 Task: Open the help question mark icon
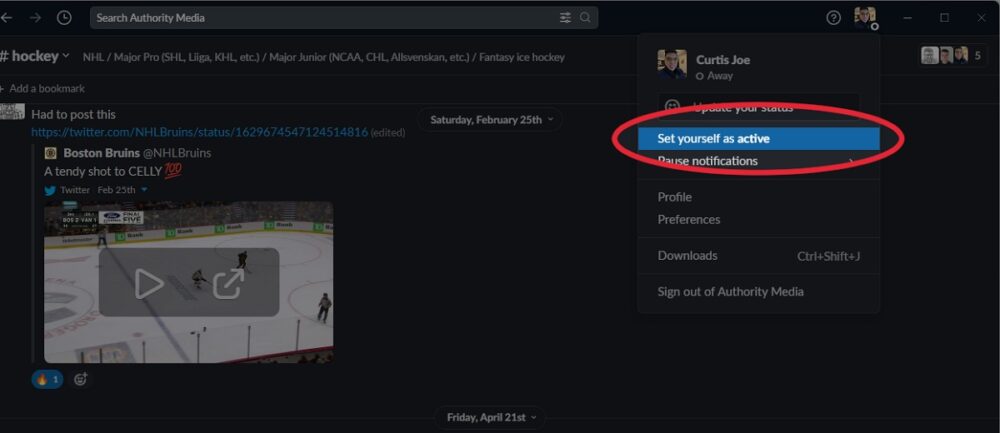pos(833,18)
